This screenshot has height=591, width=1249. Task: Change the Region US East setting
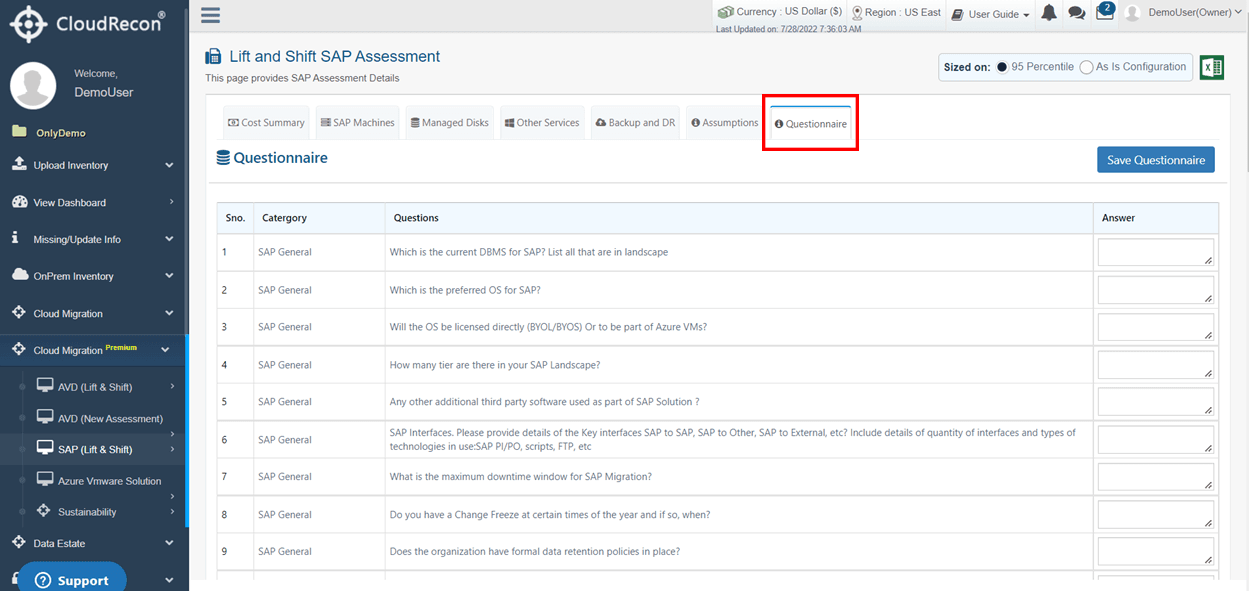tap(896, 12)
